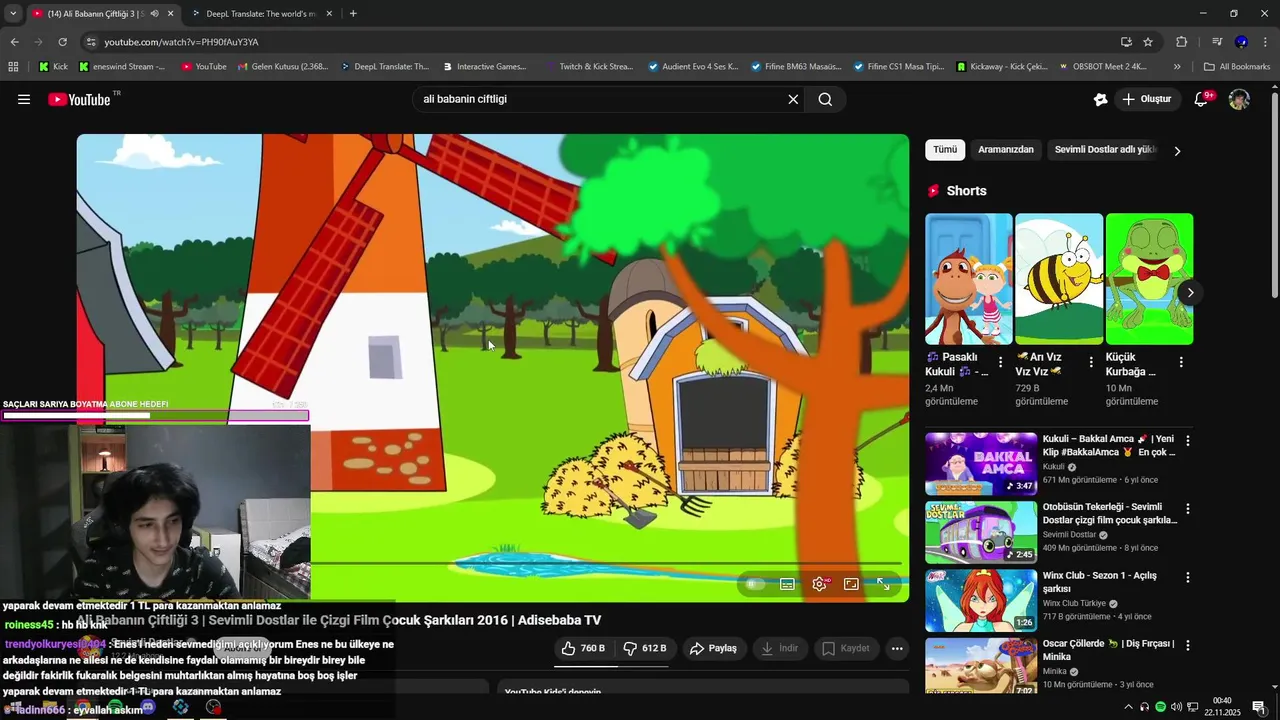This screenshot has width=1280, height=720.
Task: Dislike the video (612 B)
Action: pyautogui.click(x=645, y=648)
